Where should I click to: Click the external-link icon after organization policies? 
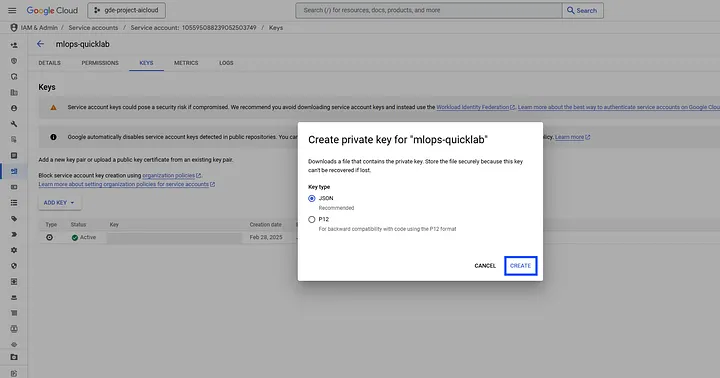click(x=198, y=175)
